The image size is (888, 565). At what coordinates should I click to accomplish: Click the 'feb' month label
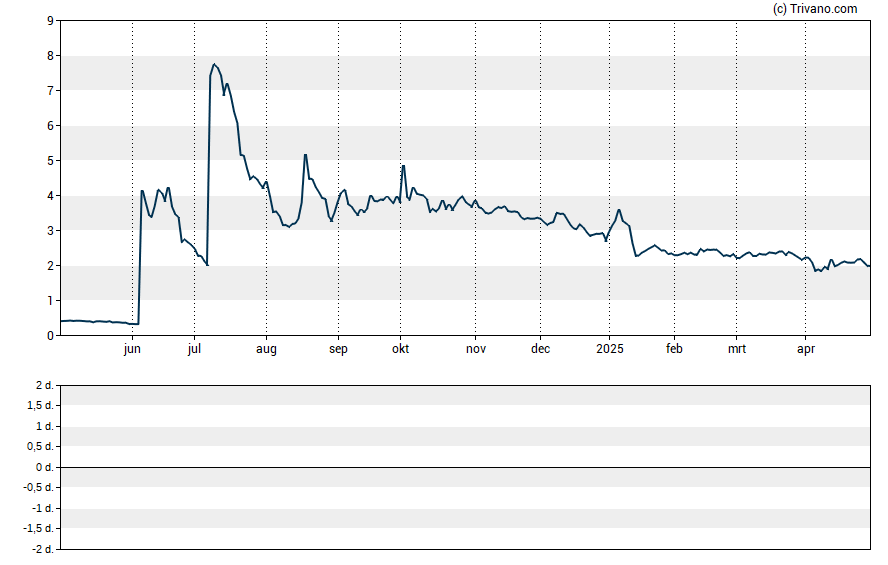[674, 349]
